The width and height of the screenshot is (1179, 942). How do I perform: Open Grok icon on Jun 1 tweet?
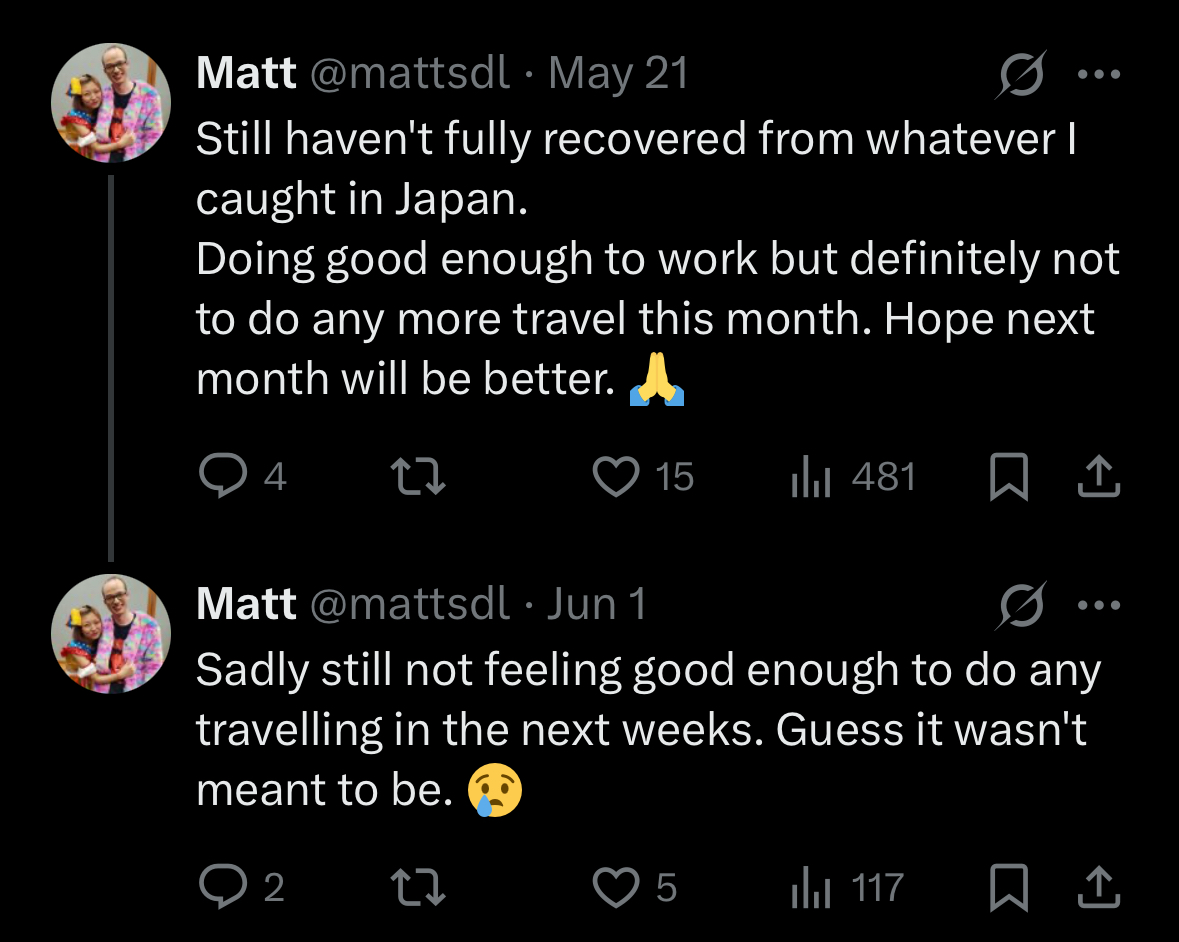click(1020, 604)
